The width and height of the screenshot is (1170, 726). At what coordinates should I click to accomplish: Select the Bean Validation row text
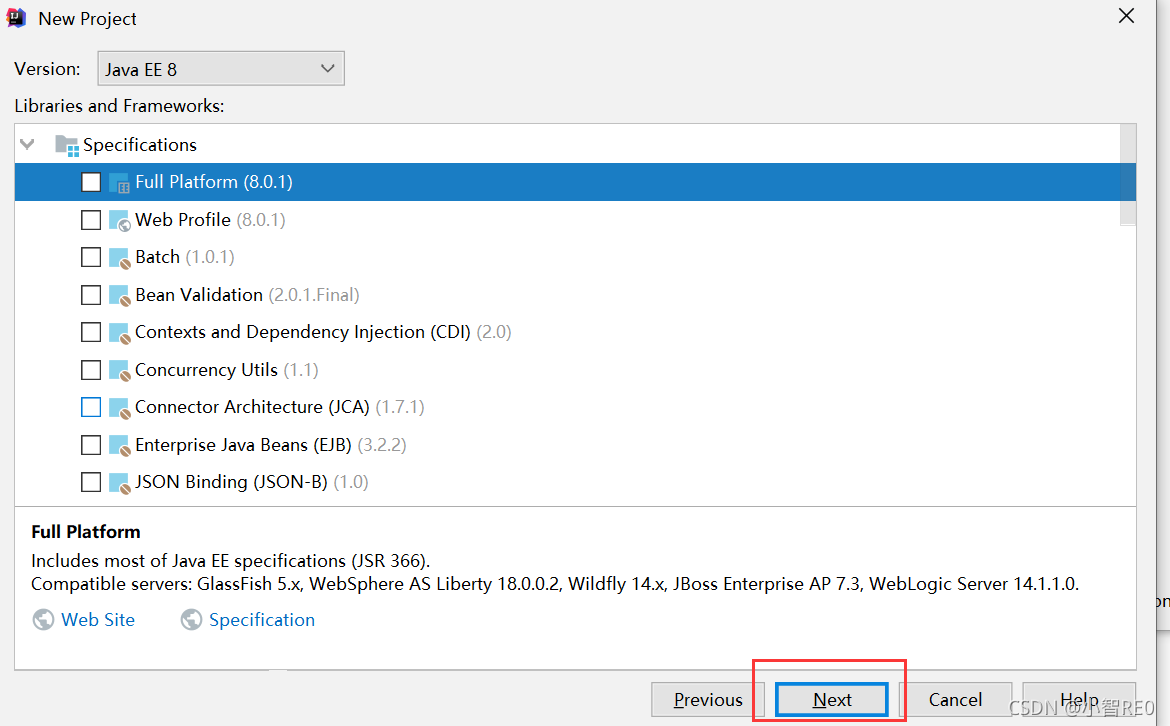click(x=198, y=295)
